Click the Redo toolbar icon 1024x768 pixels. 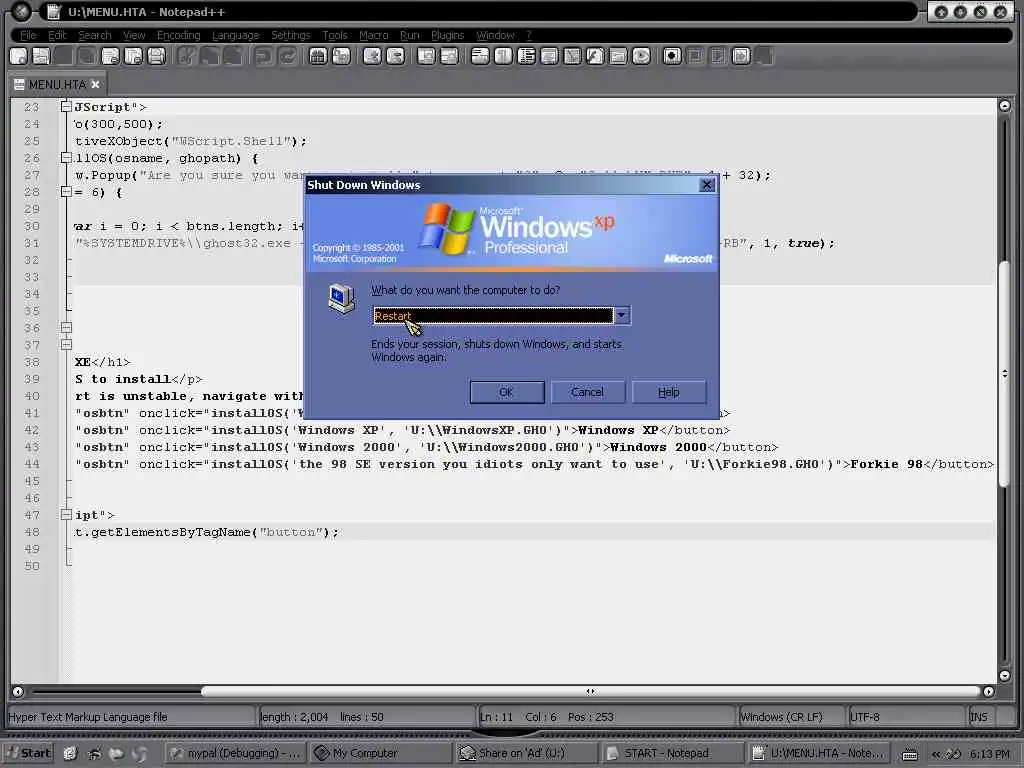(287, 56)
